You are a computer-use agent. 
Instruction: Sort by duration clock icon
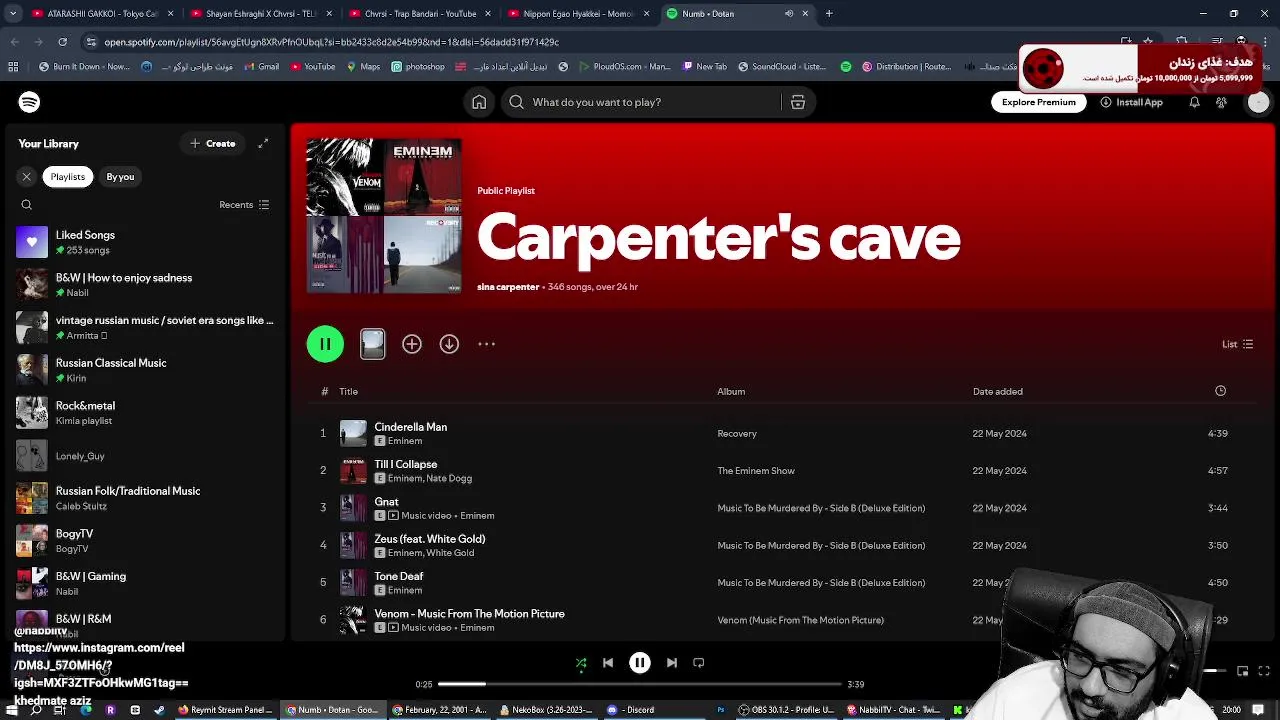coord(1220,391)
